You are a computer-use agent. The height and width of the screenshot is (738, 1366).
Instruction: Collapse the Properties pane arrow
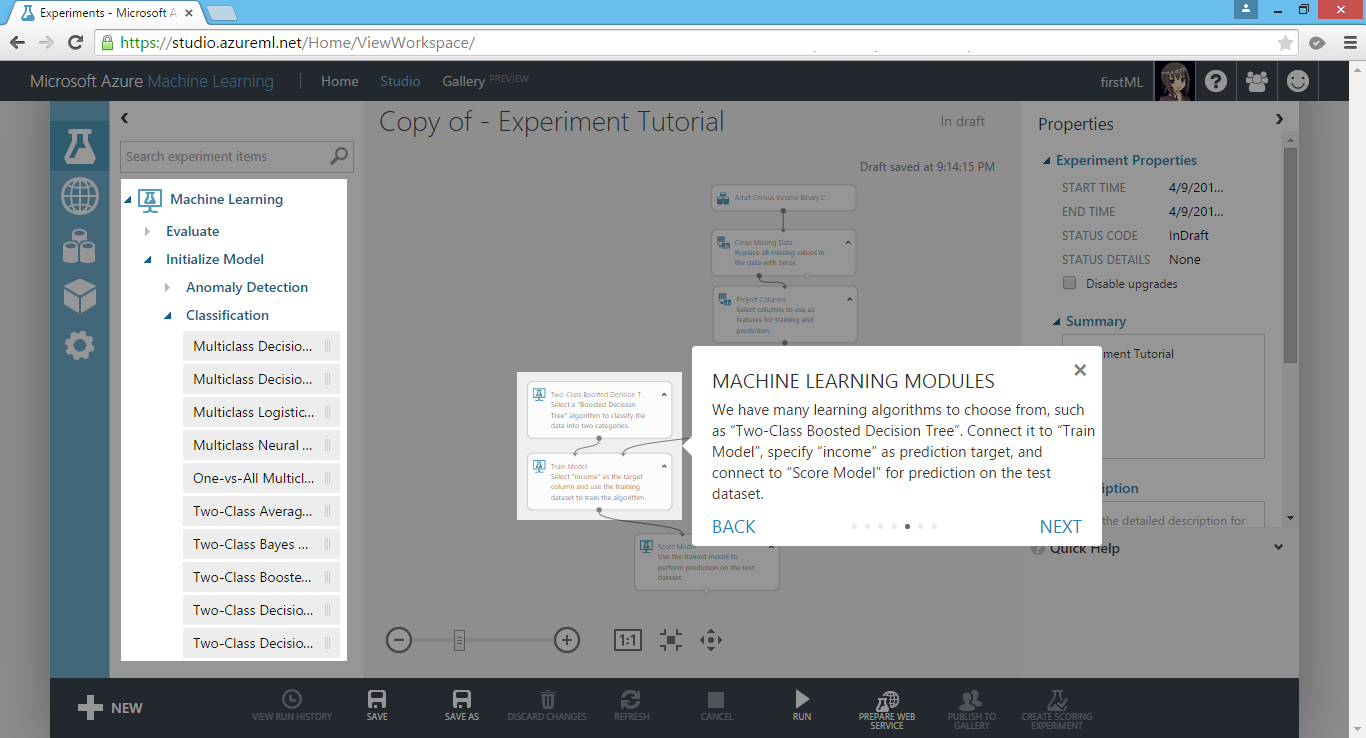click(x=1279, y=119)
